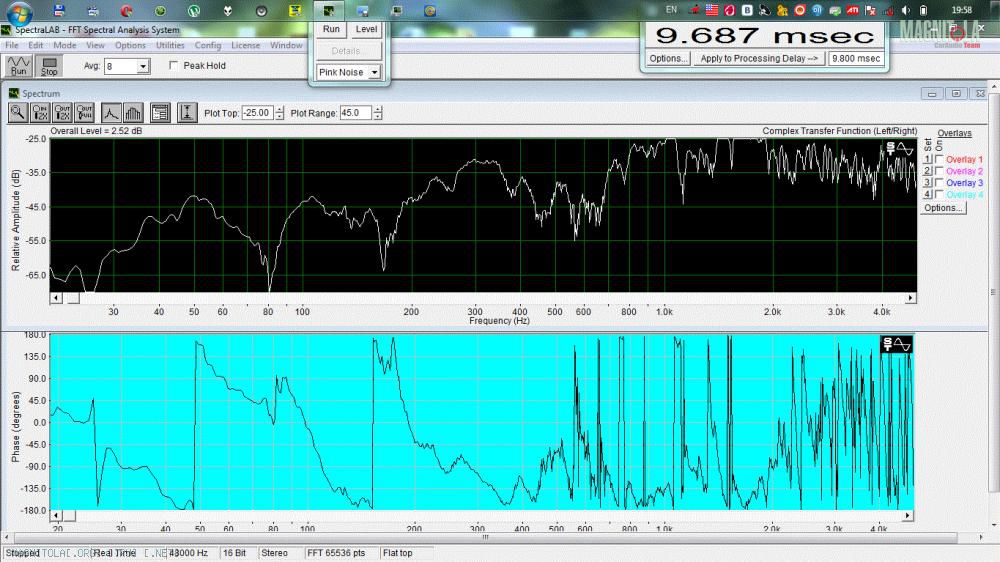
Task: Click left arrow of phase plot scrollbar
Action: [56, 515]
